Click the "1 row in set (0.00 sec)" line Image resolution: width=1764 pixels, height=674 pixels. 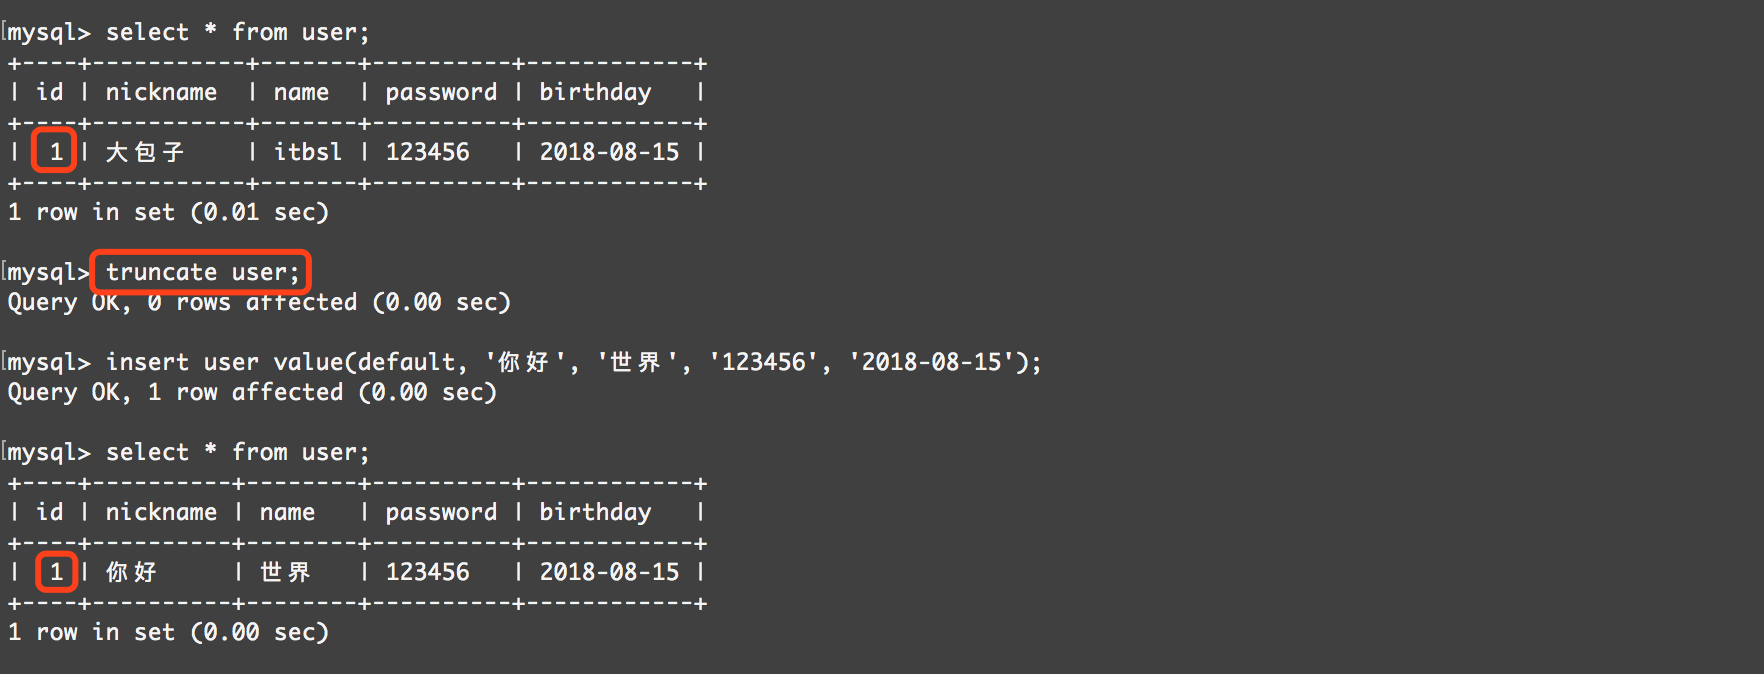[x=168, y=632]
